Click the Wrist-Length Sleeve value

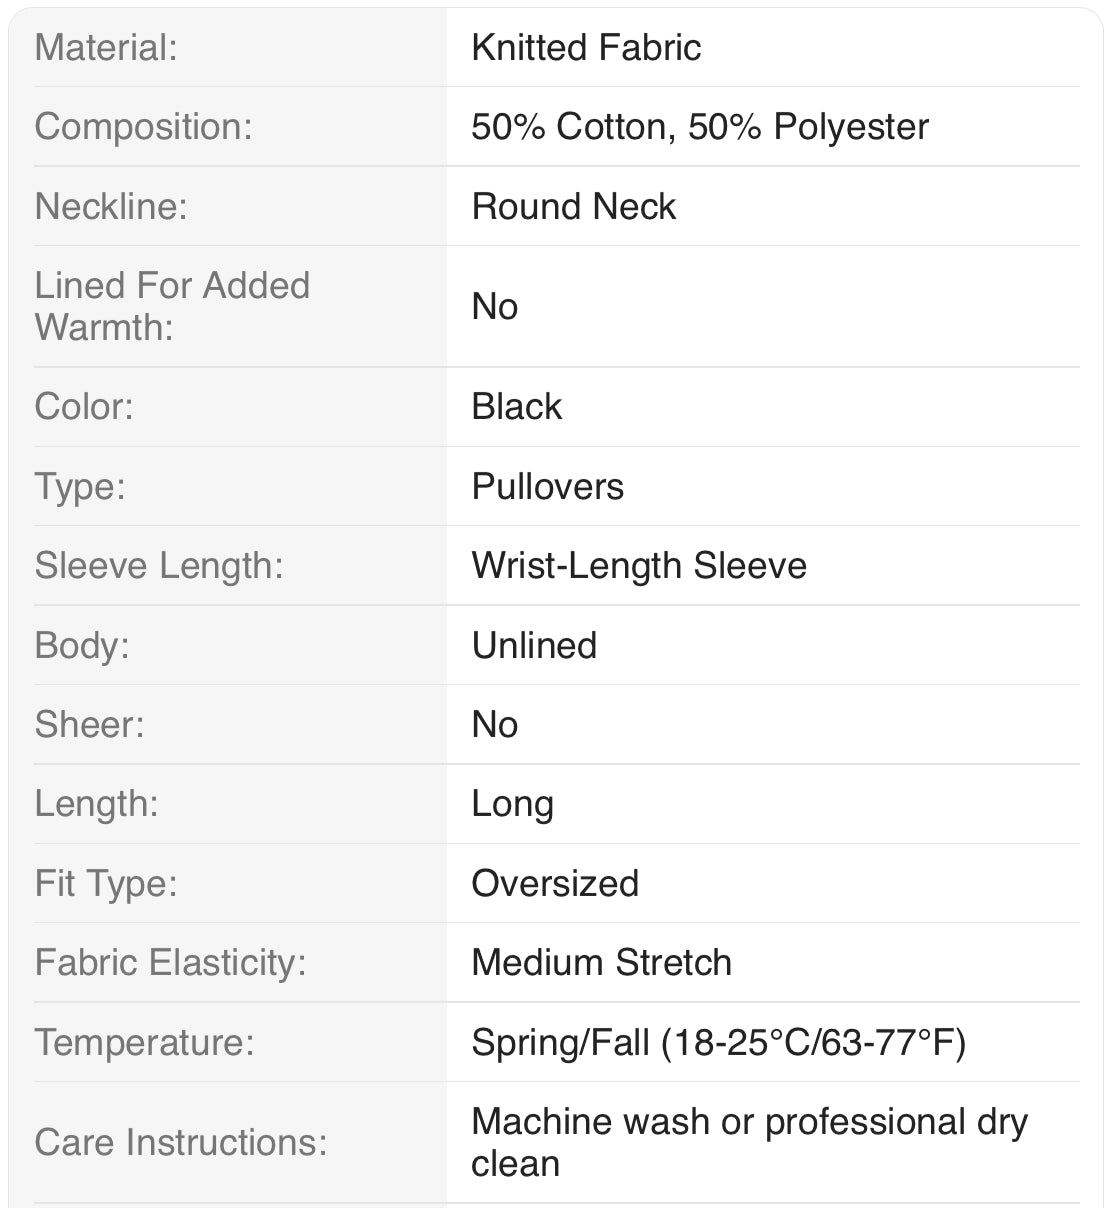point(639,566)
